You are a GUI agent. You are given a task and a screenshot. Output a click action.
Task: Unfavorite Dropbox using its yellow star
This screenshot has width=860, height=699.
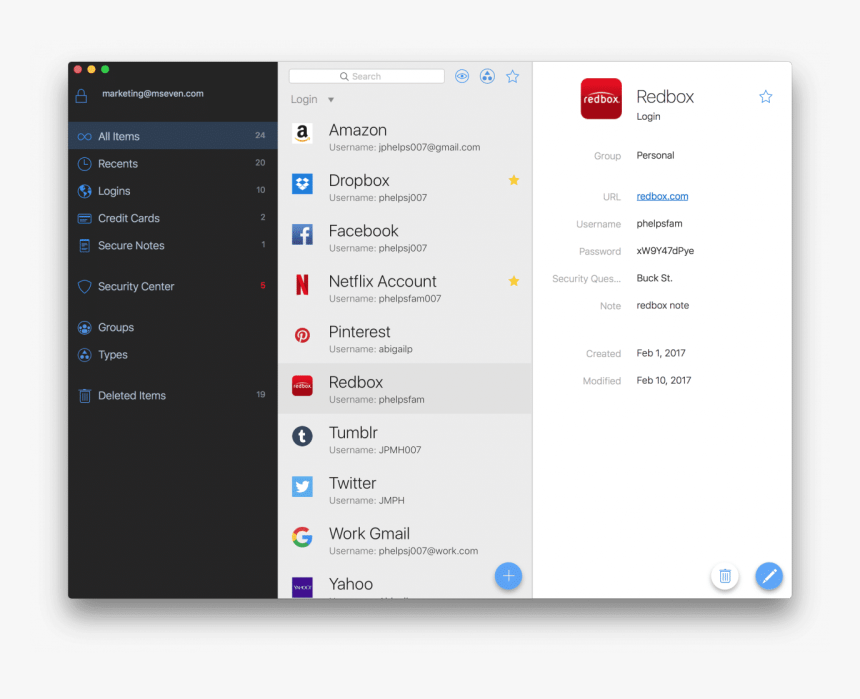point(514,180)
